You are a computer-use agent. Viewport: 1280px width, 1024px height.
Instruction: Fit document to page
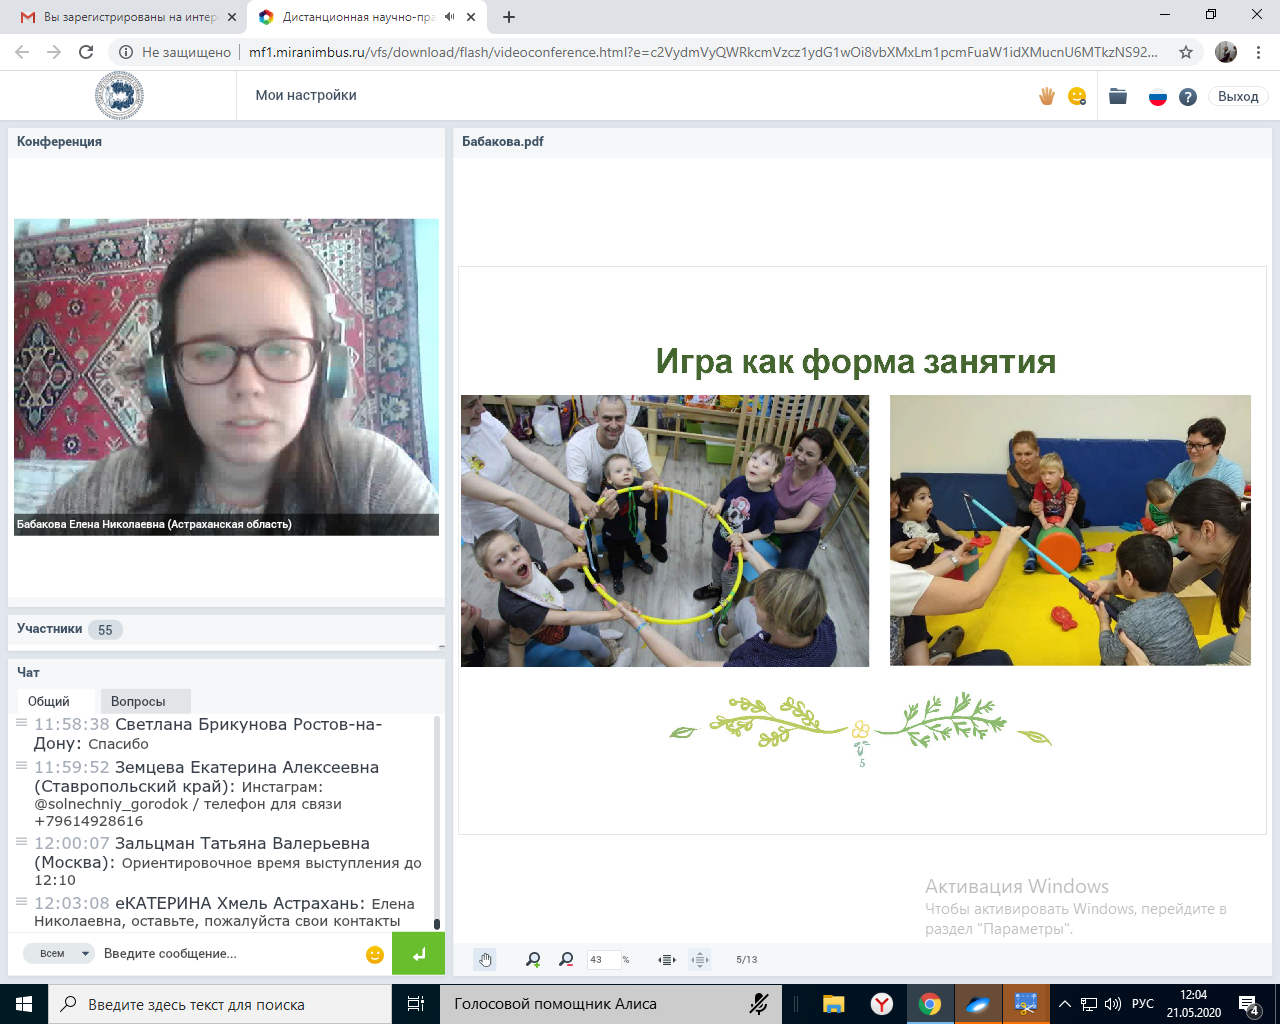pos(700,959)
